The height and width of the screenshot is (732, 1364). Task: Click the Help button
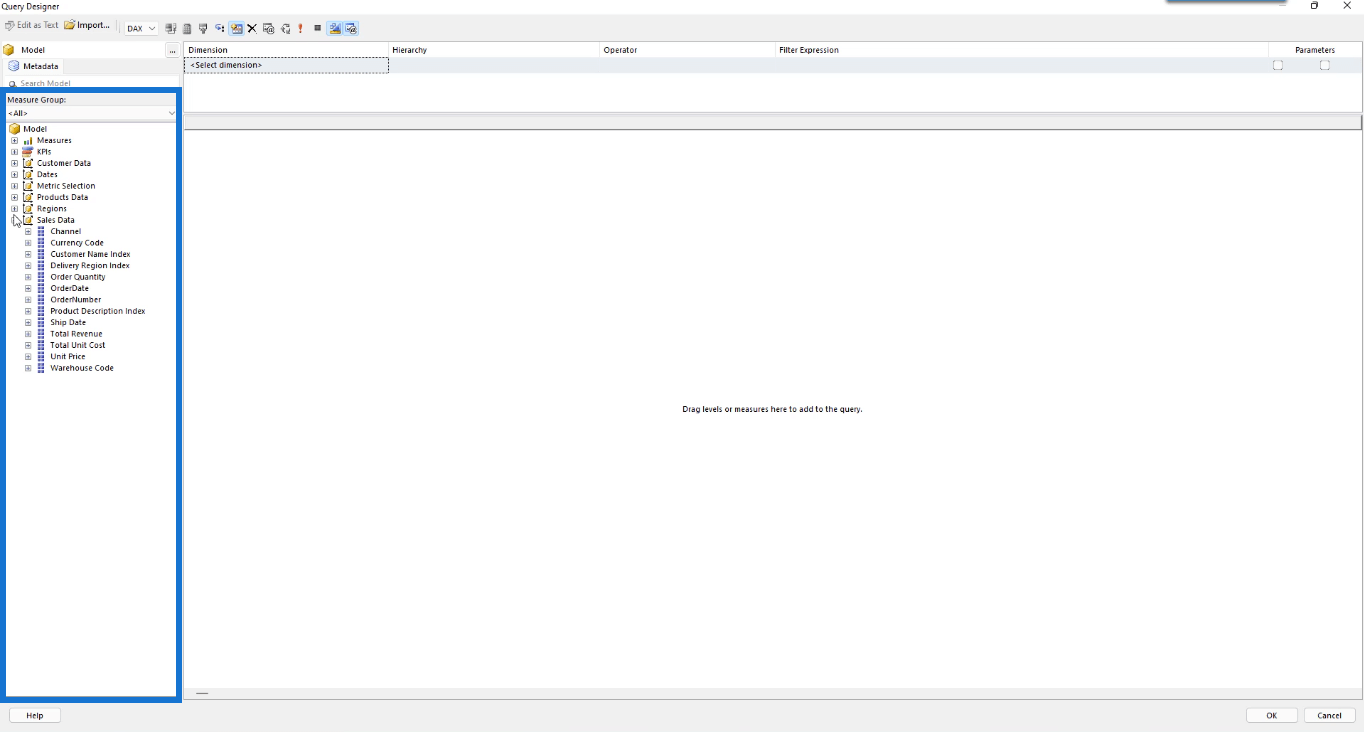35,716
